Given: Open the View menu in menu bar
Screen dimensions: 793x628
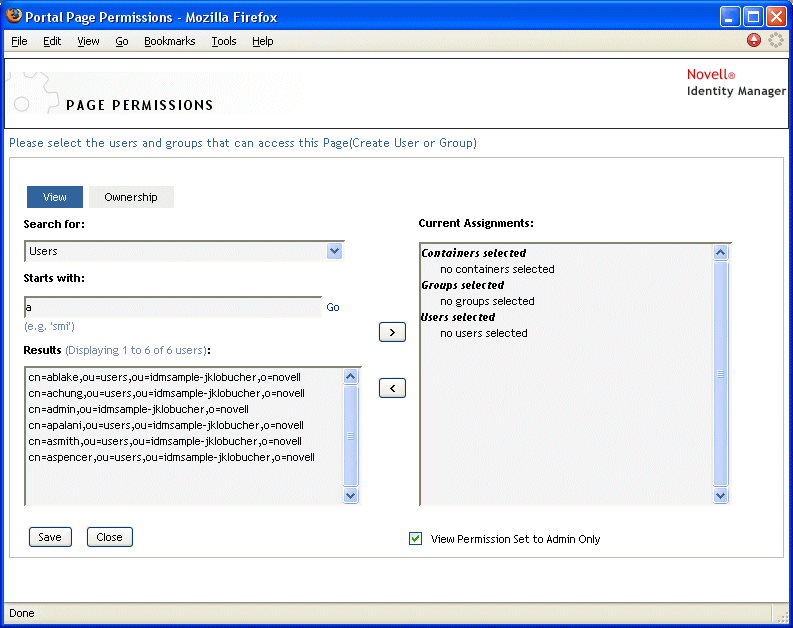Looking at the screenshot, I should (88, 41).
